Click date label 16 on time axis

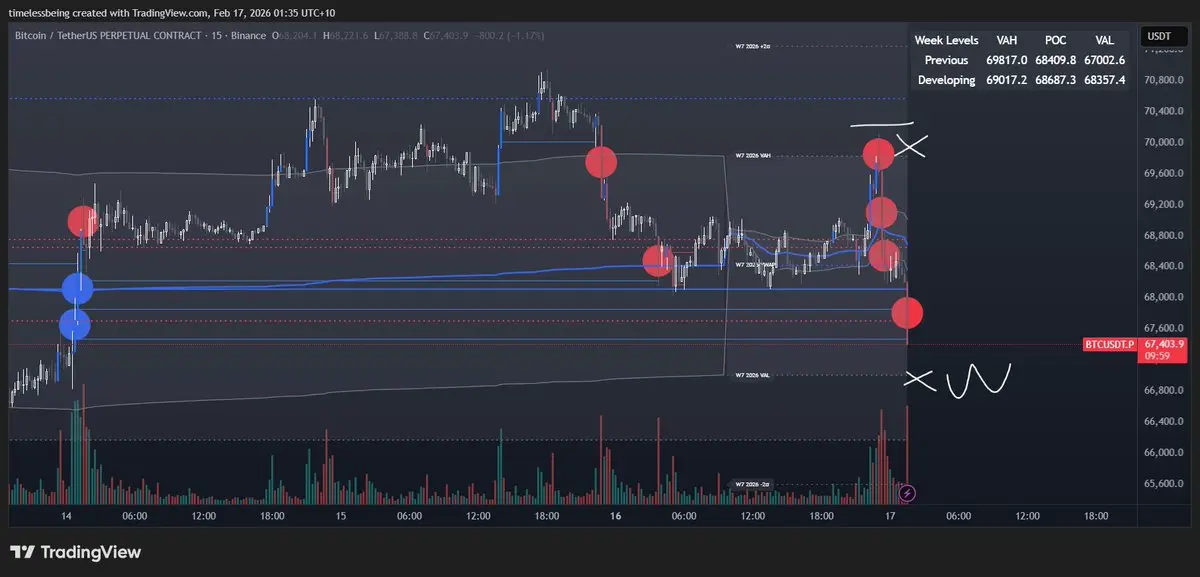pos(615,516)
